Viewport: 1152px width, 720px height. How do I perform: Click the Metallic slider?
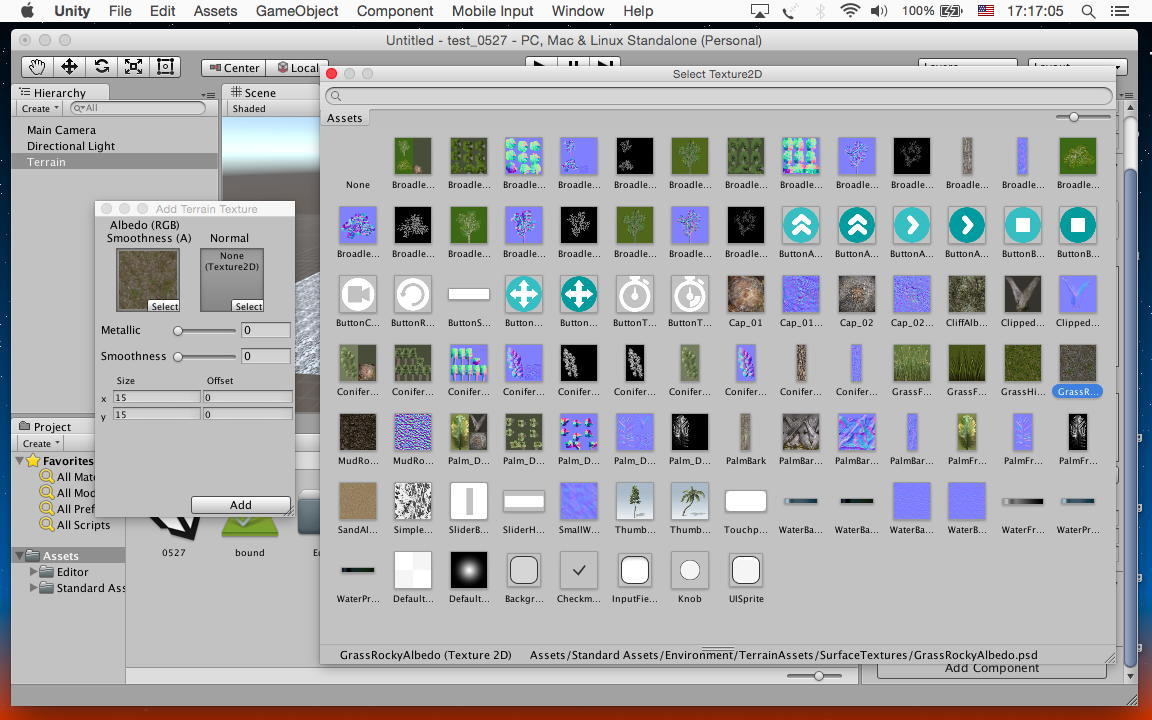point(206,330)
